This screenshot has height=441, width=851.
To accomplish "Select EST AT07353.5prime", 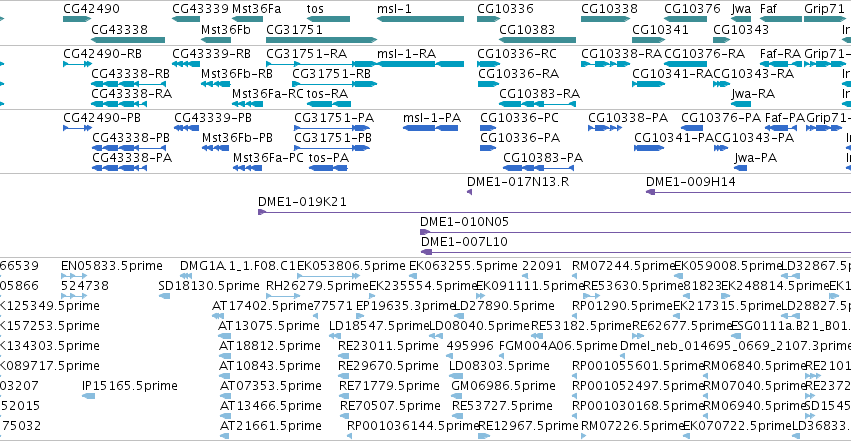I will [270, 386].
